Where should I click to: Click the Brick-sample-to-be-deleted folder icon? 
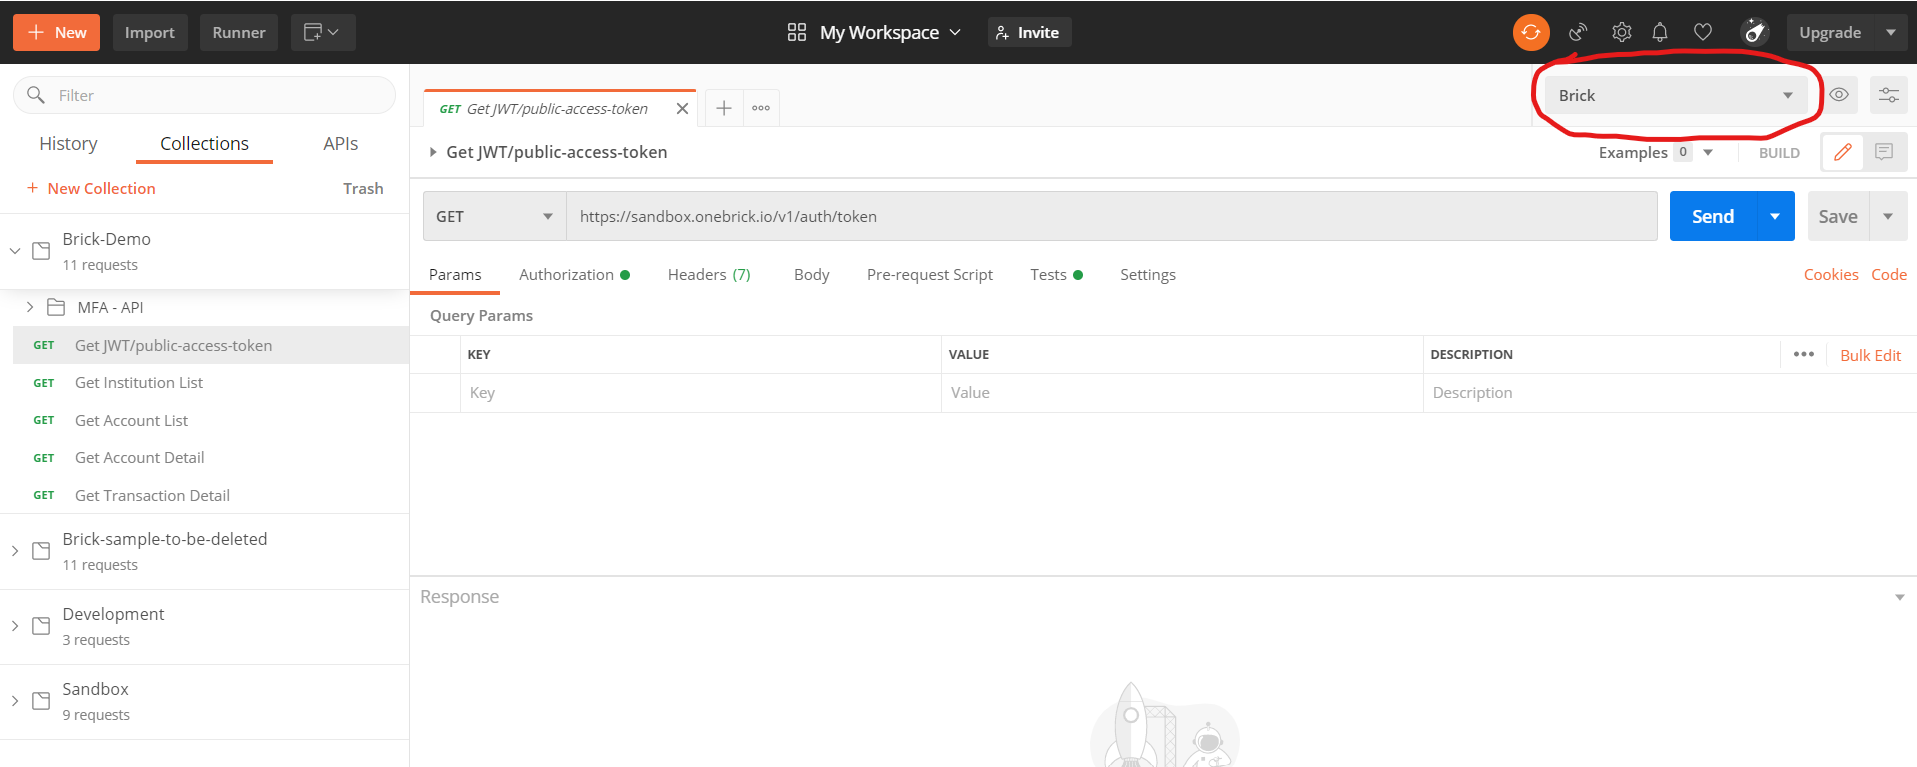(x=41, y=551)
